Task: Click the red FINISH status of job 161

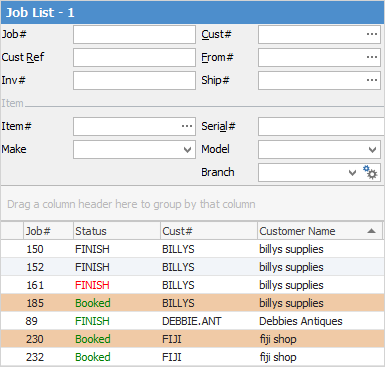Action: [x=92, y=285]
